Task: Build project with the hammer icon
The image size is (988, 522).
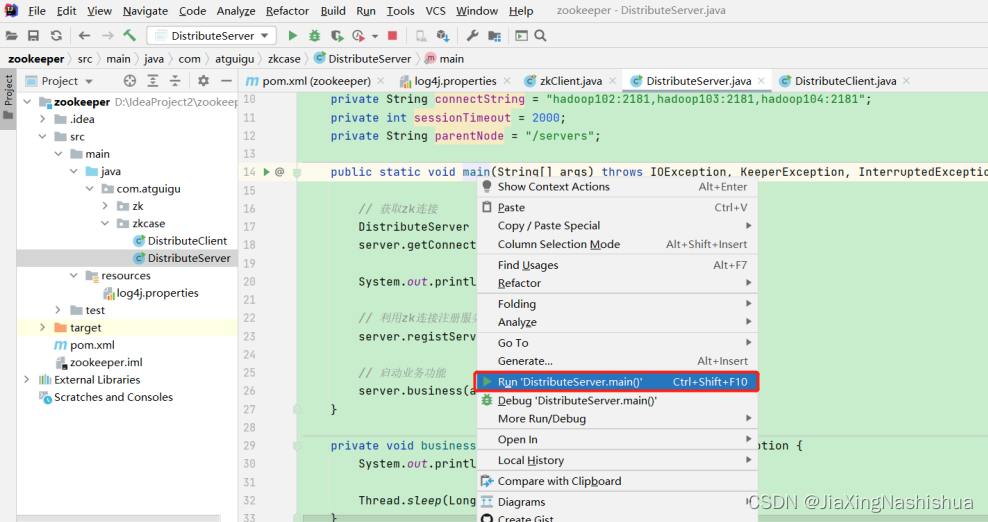Action: click(129, 35)
